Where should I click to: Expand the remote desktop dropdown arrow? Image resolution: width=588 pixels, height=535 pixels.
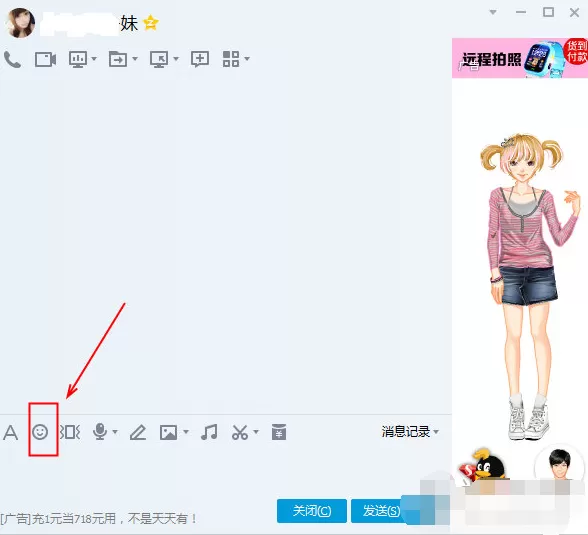(176, 59)
